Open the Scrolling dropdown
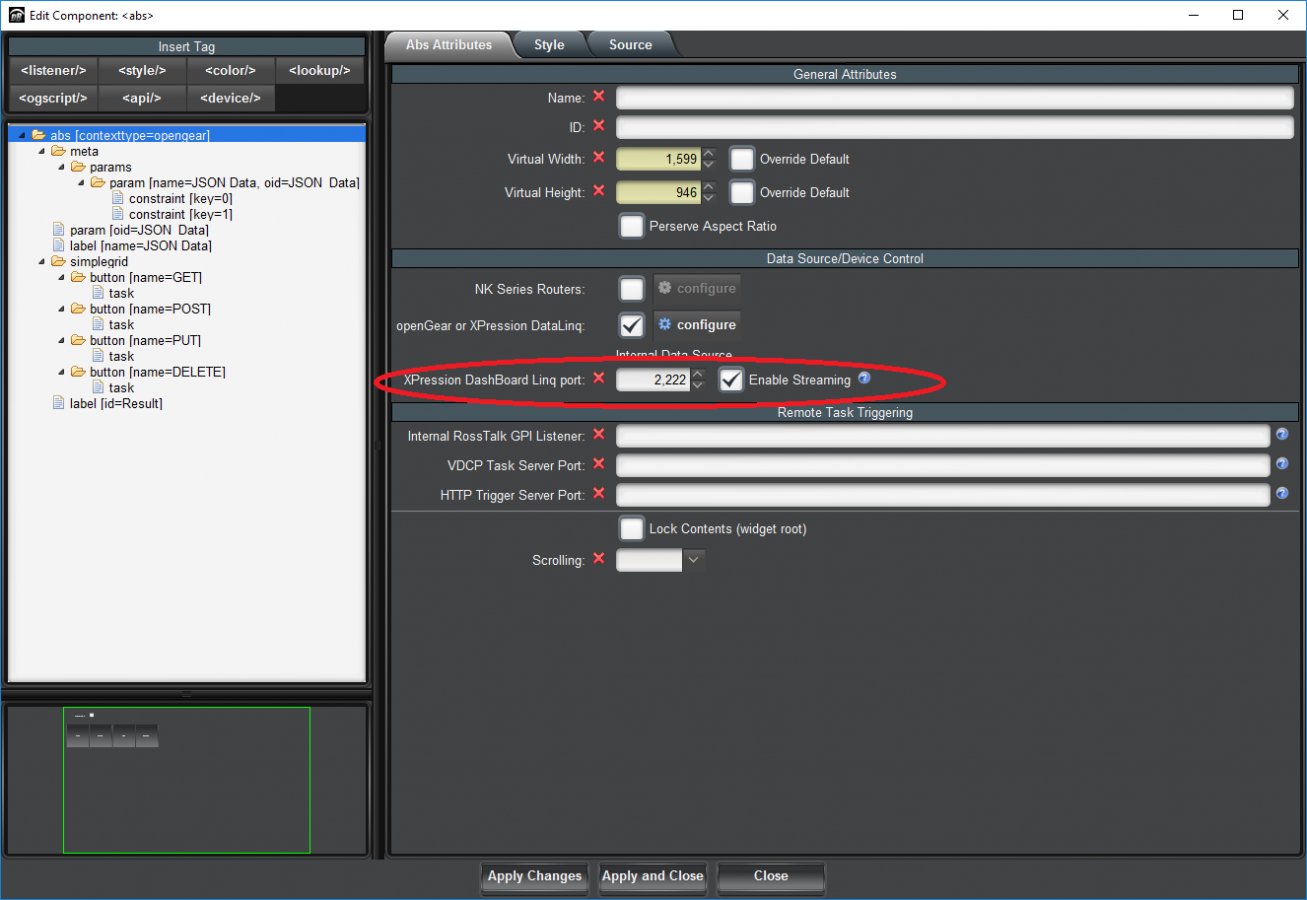The height and width of the screenshot is (900, 1307). tap(694, 560)
